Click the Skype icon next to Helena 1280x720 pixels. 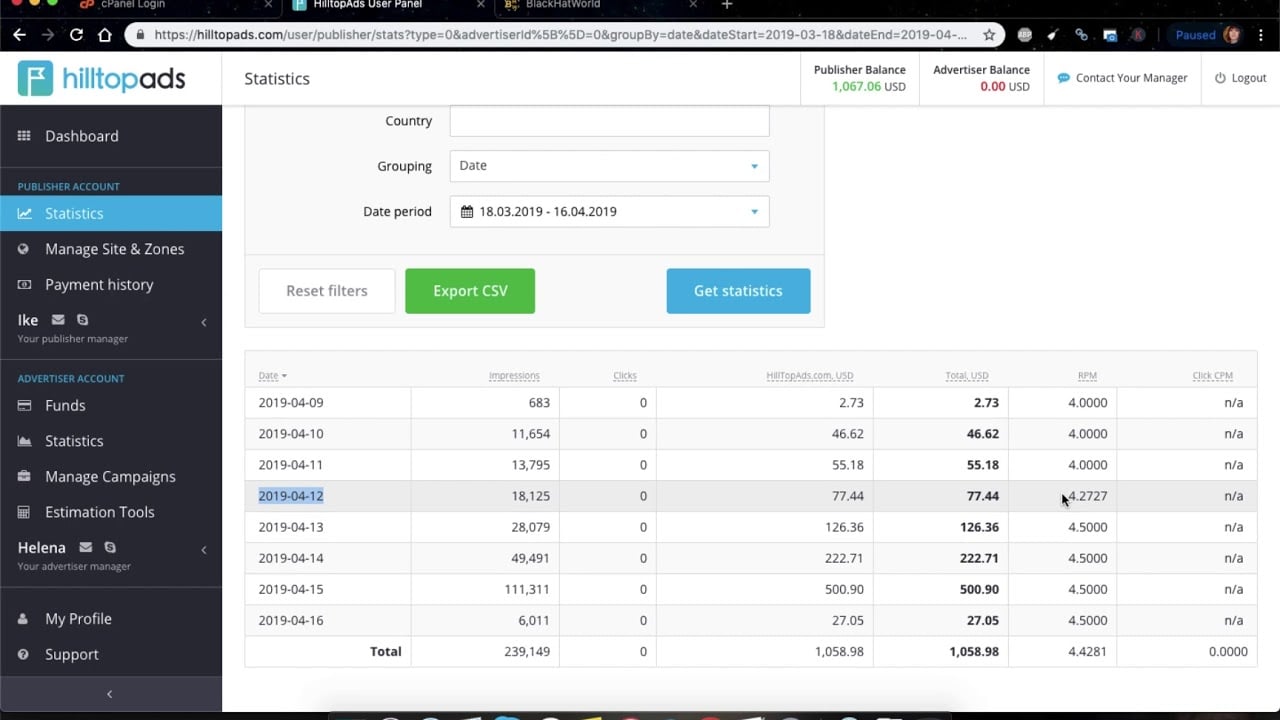pos(110,548)
